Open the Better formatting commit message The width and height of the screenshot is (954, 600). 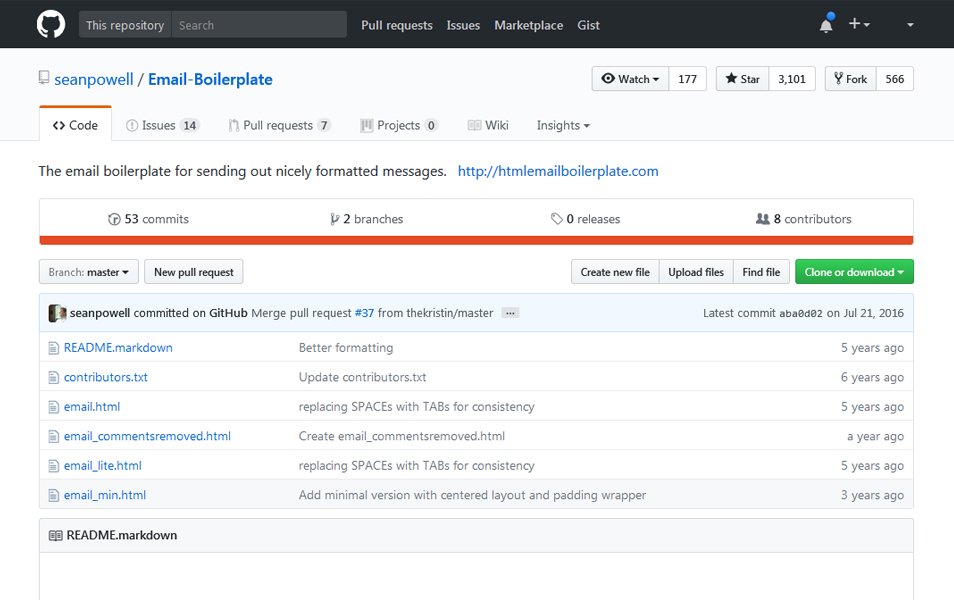[x=346, y=347]
